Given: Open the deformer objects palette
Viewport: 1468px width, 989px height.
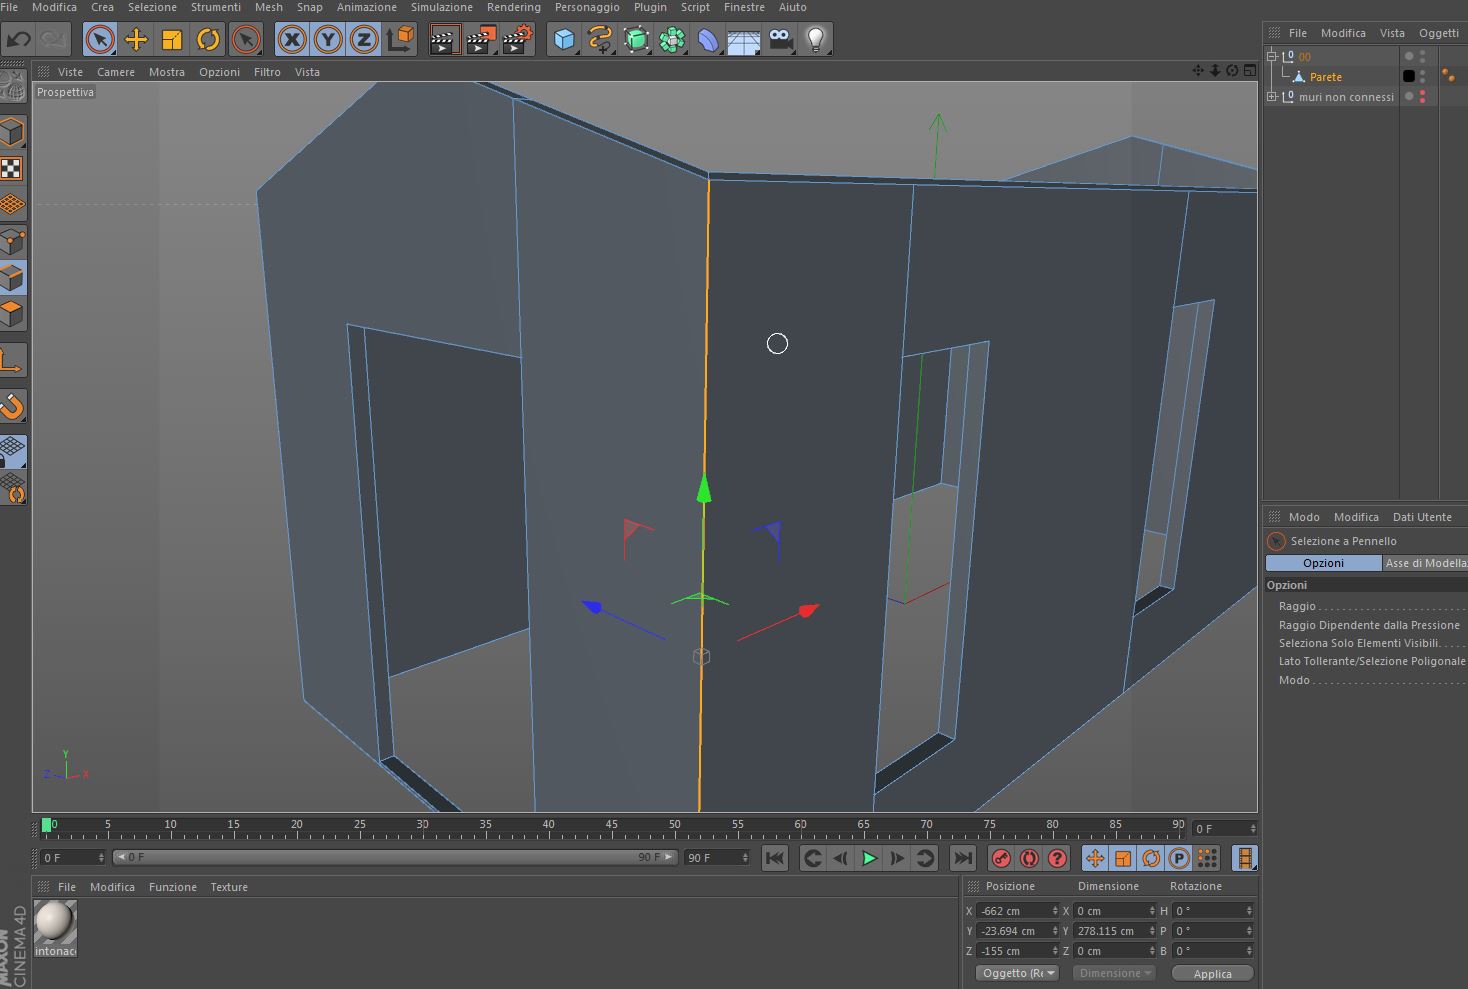Looking at the screenshot, I should [708, 40].
